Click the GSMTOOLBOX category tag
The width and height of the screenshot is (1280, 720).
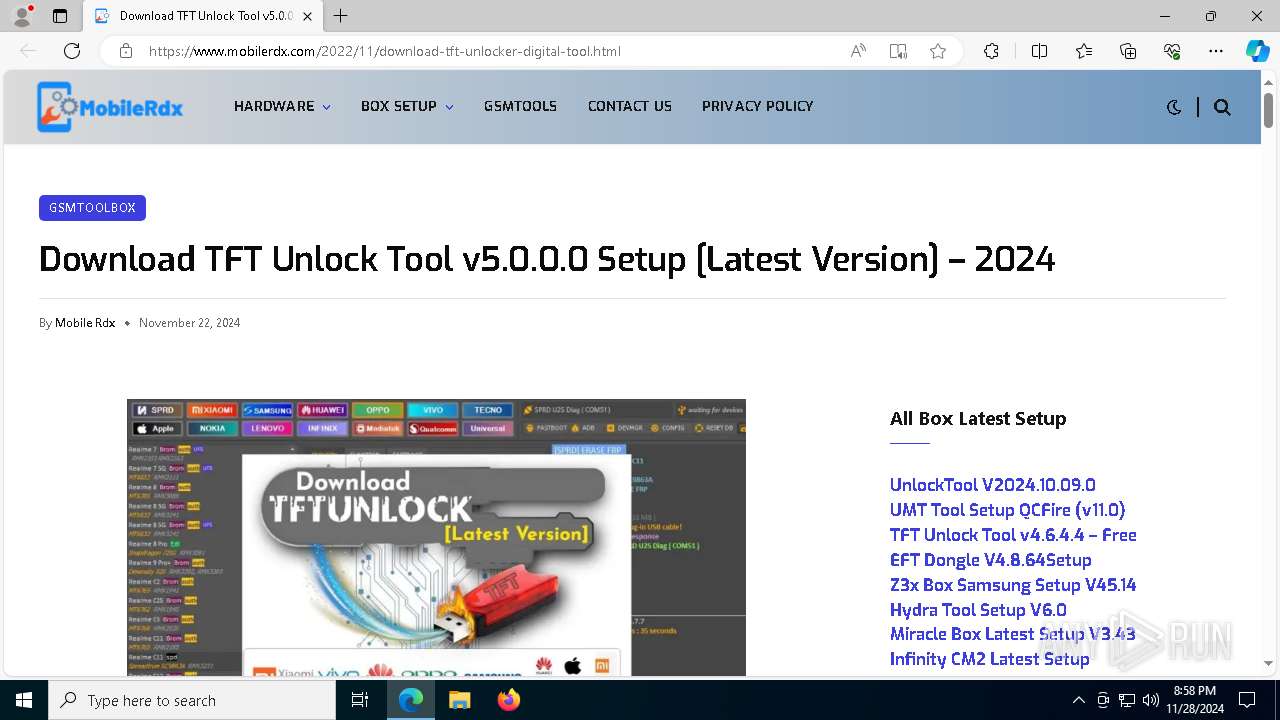tap(92, 208)
